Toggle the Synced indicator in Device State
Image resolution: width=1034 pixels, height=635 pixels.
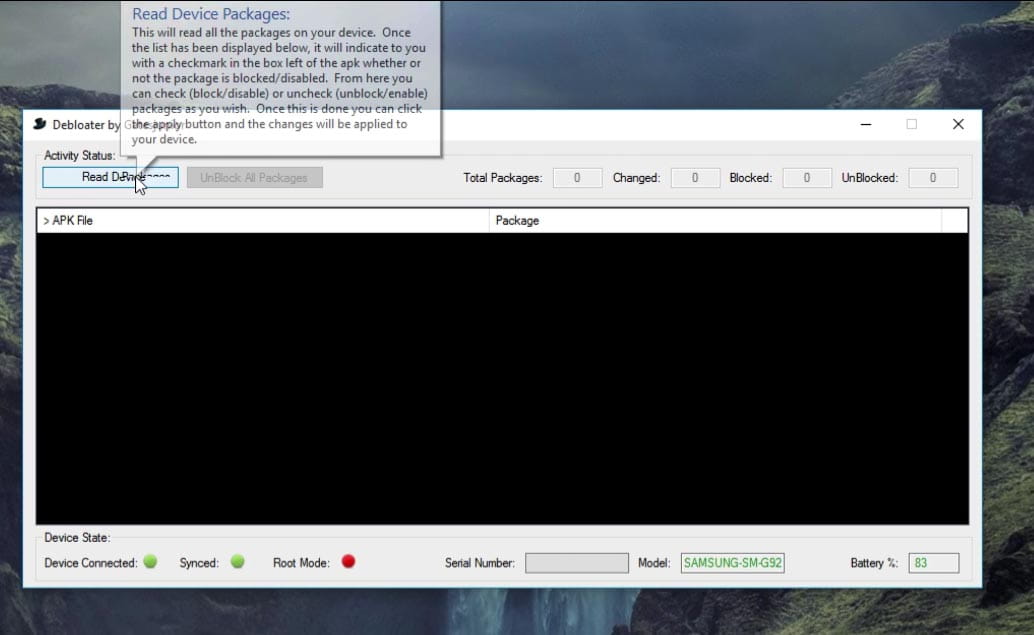click(237, 562)
